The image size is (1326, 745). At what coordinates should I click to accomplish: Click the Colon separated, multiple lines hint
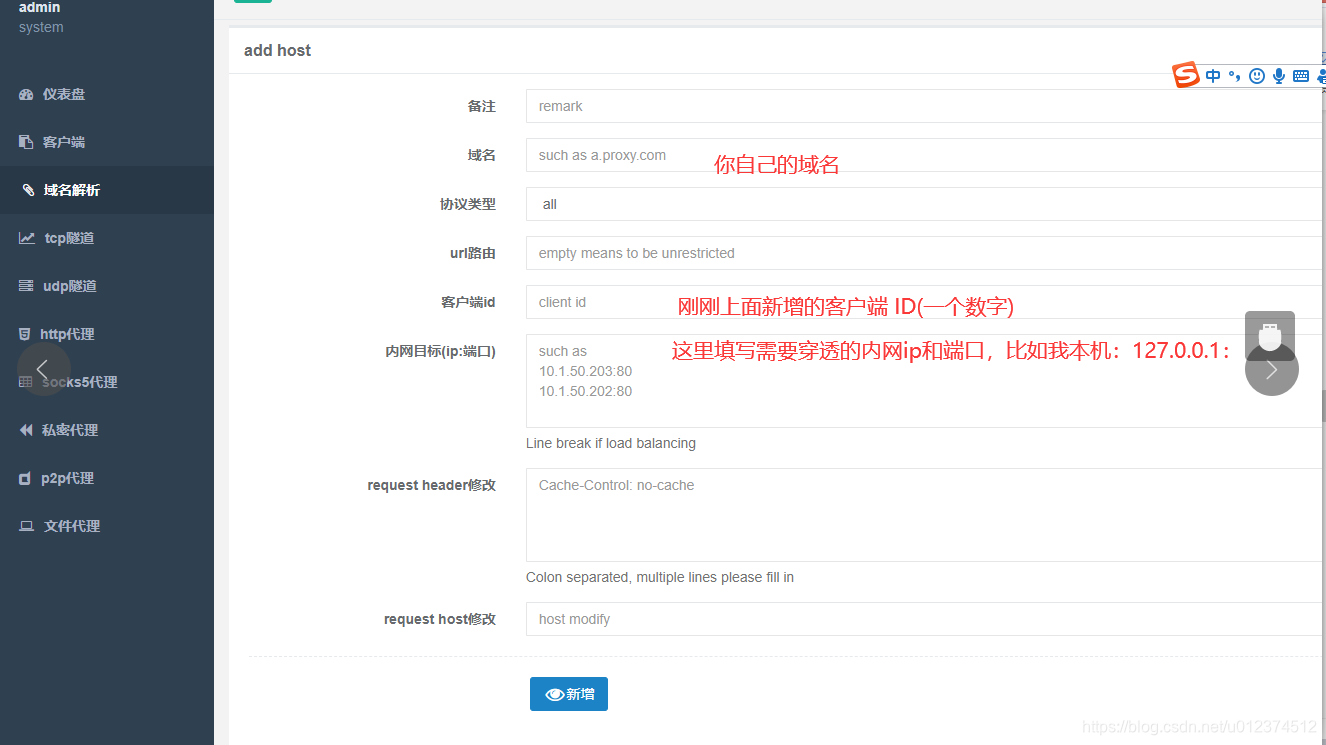click(660, 577)
